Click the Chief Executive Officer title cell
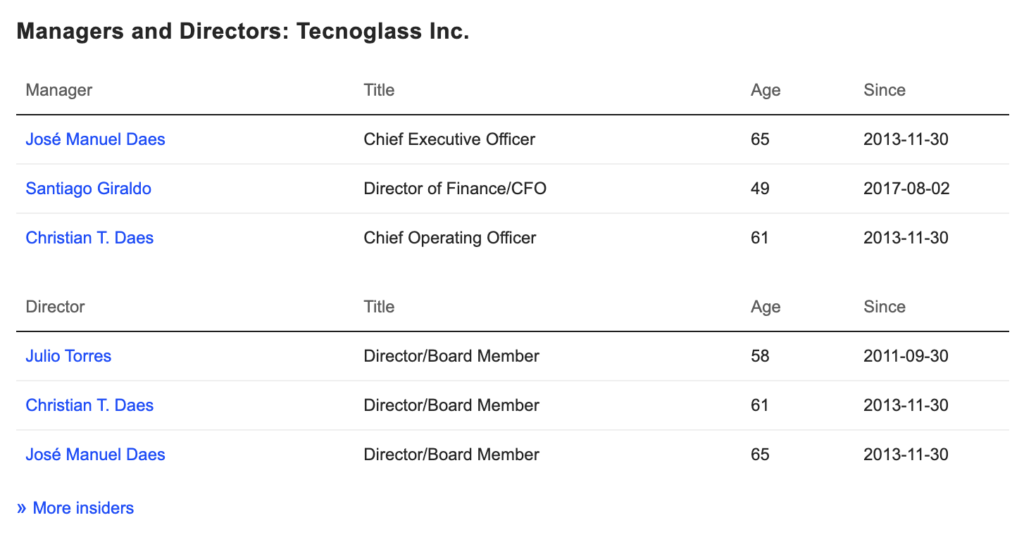Viewport: 1024px width, 539px height. 449,139
